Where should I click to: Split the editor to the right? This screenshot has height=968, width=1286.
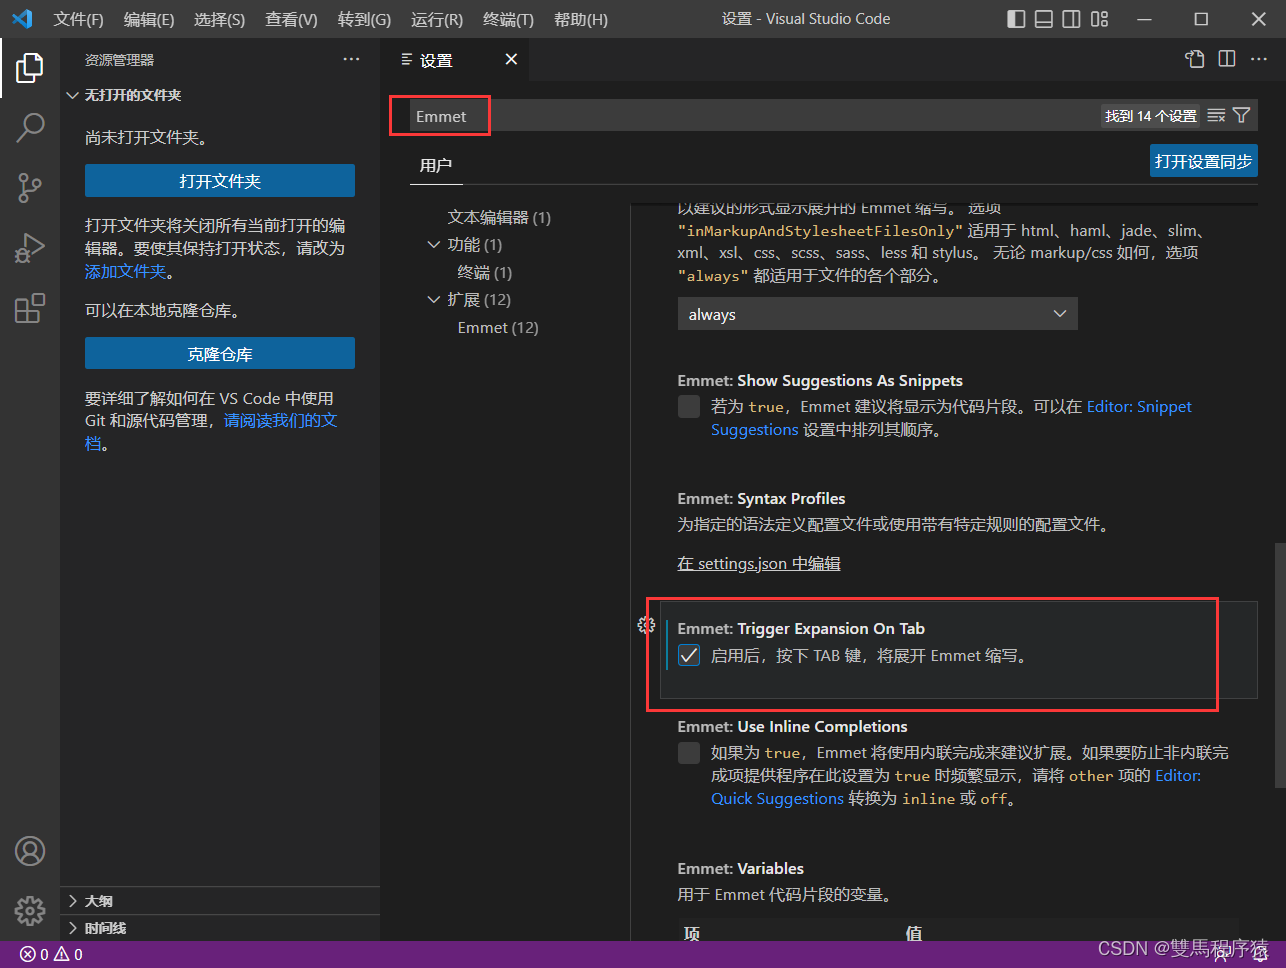click(1227, 59)
